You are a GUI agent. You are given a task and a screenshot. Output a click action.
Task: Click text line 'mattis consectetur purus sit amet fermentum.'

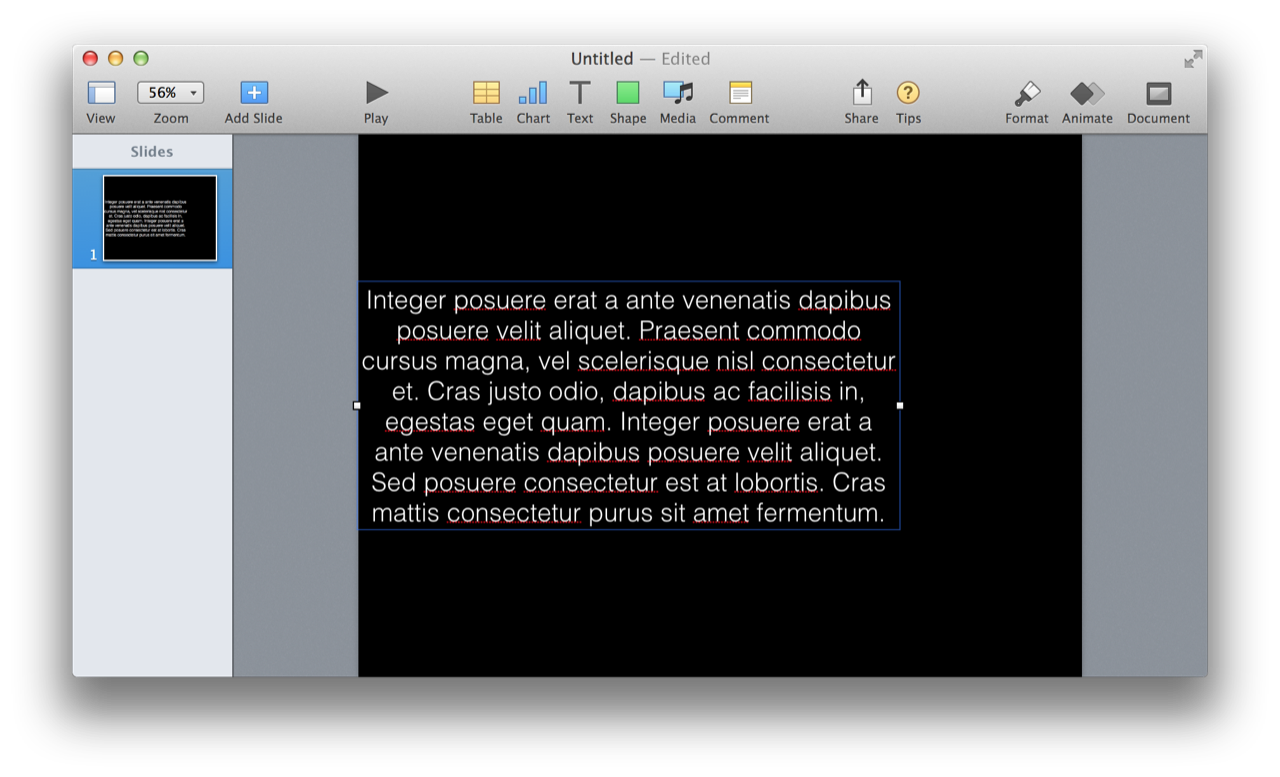point(628,514)
